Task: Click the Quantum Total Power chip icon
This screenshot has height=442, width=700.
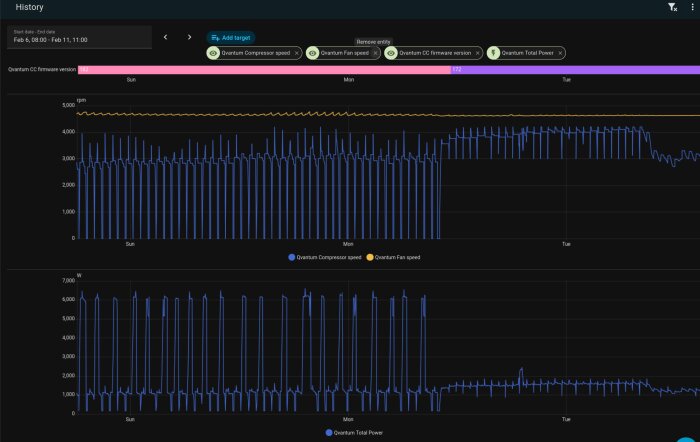Action: (493, 53)
